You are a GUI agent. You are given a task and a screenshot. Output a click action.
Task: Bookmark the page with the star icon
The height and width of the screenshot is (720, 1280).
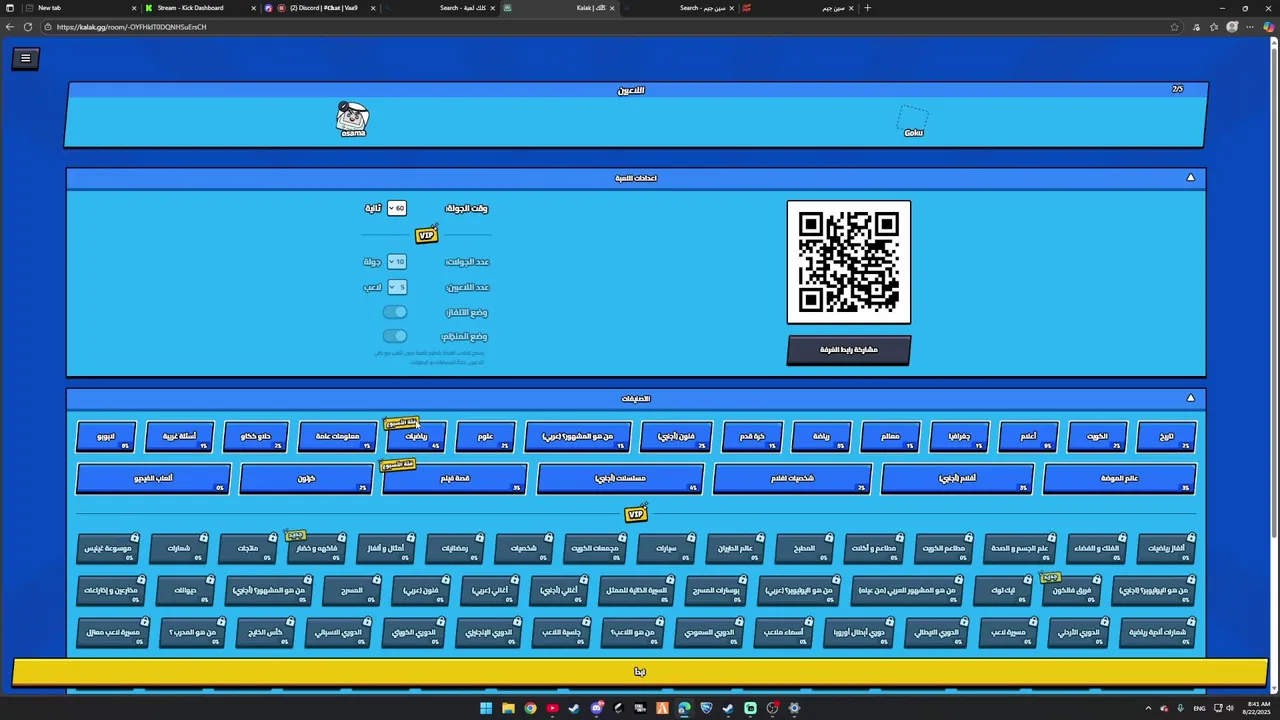tap(1174, 27)
